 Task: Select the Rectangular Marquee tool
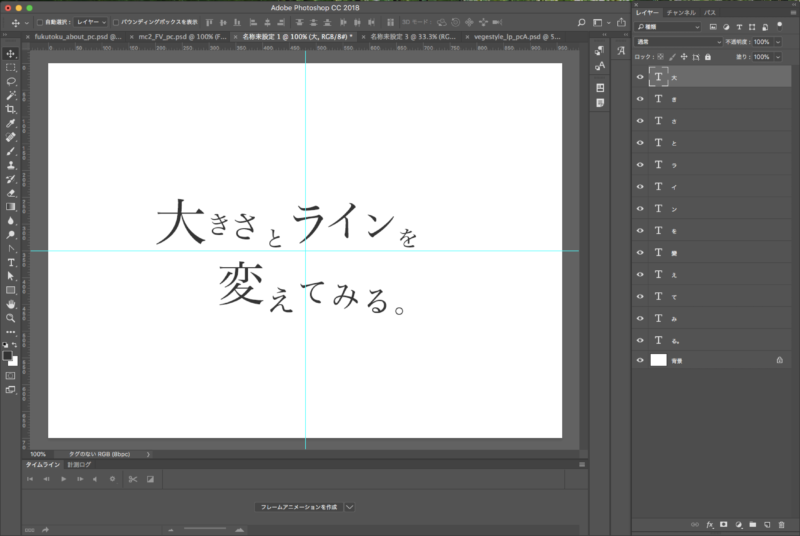click(x=11, y=67)
